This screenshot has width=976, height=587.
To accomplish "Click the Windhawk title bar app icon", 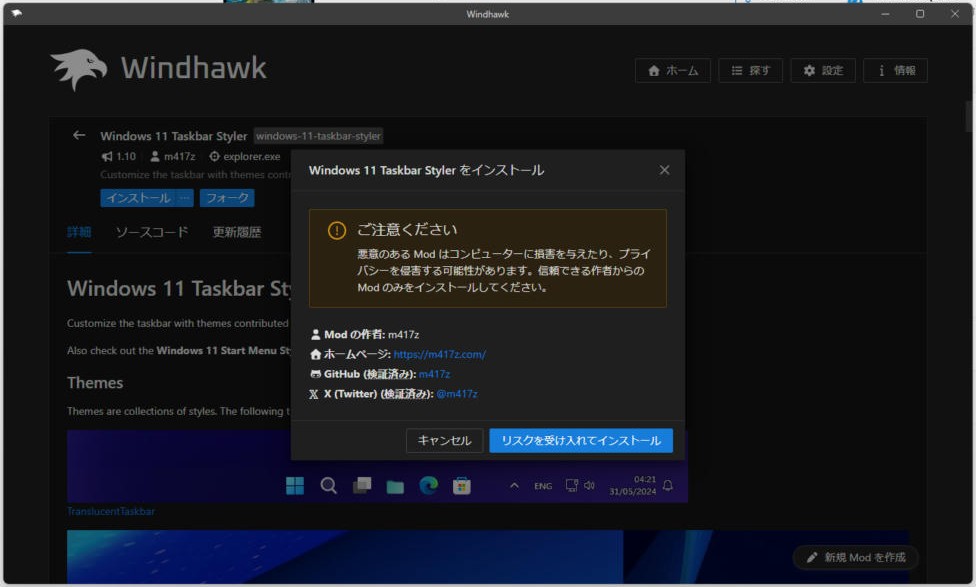I will tap(16, 13).
